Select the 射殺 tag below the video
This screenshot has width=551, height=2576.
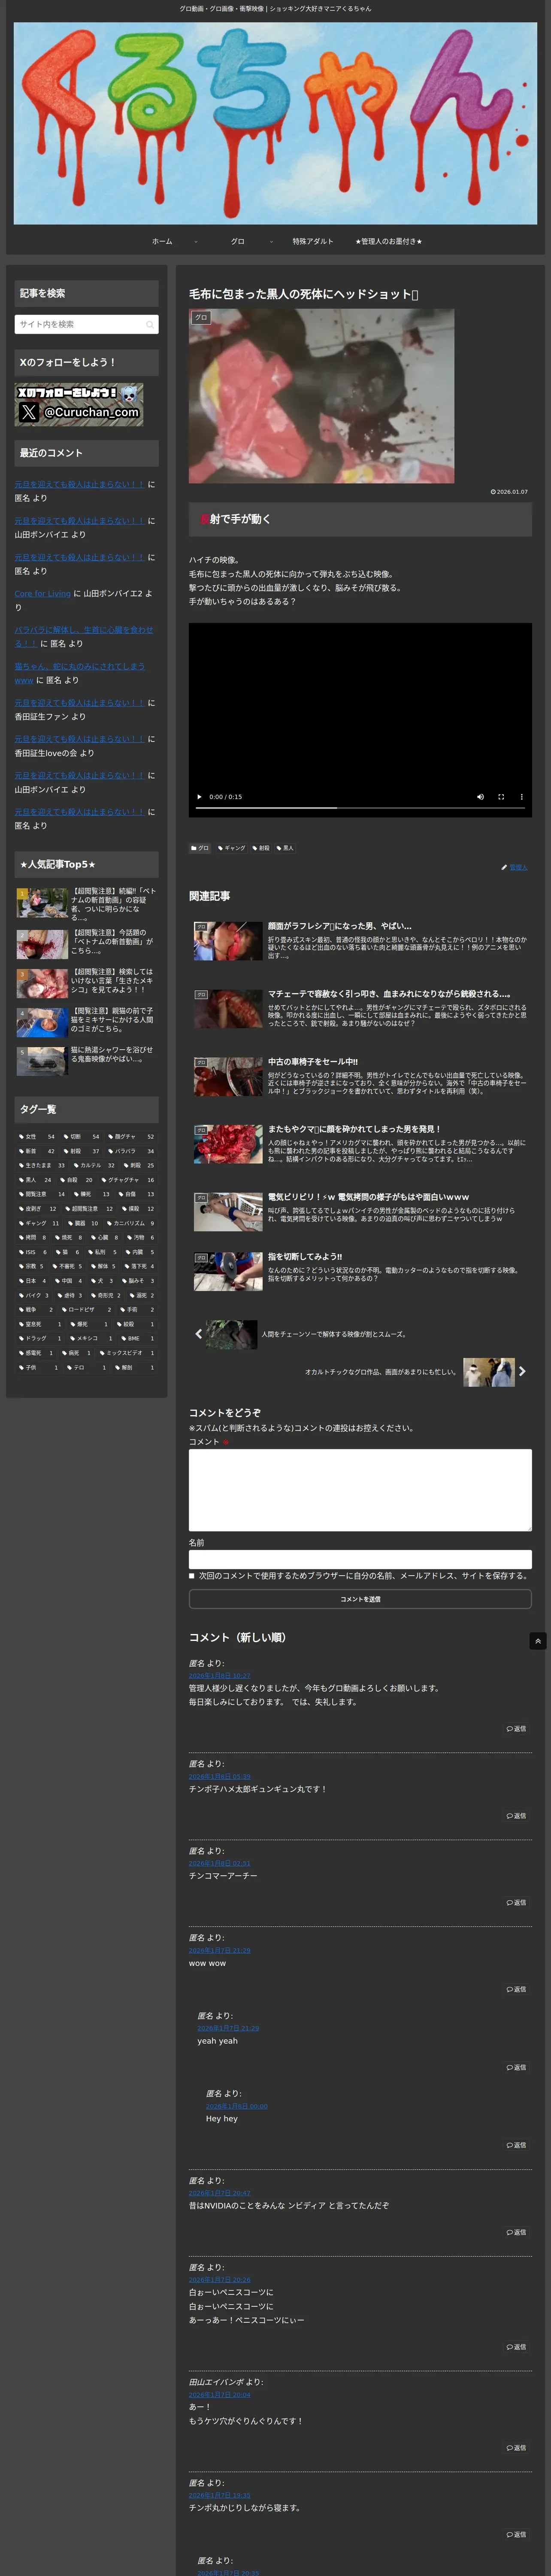(261, 848)
